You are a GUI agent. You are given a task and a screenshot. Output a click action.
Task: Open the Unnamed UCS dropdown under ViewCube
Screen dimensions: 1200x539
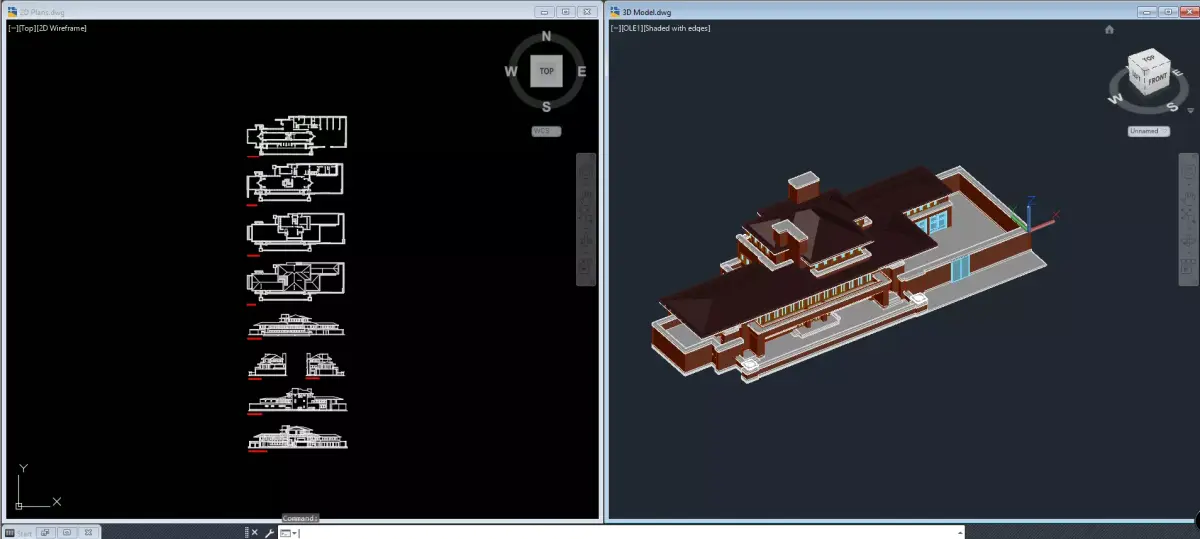1148,131
